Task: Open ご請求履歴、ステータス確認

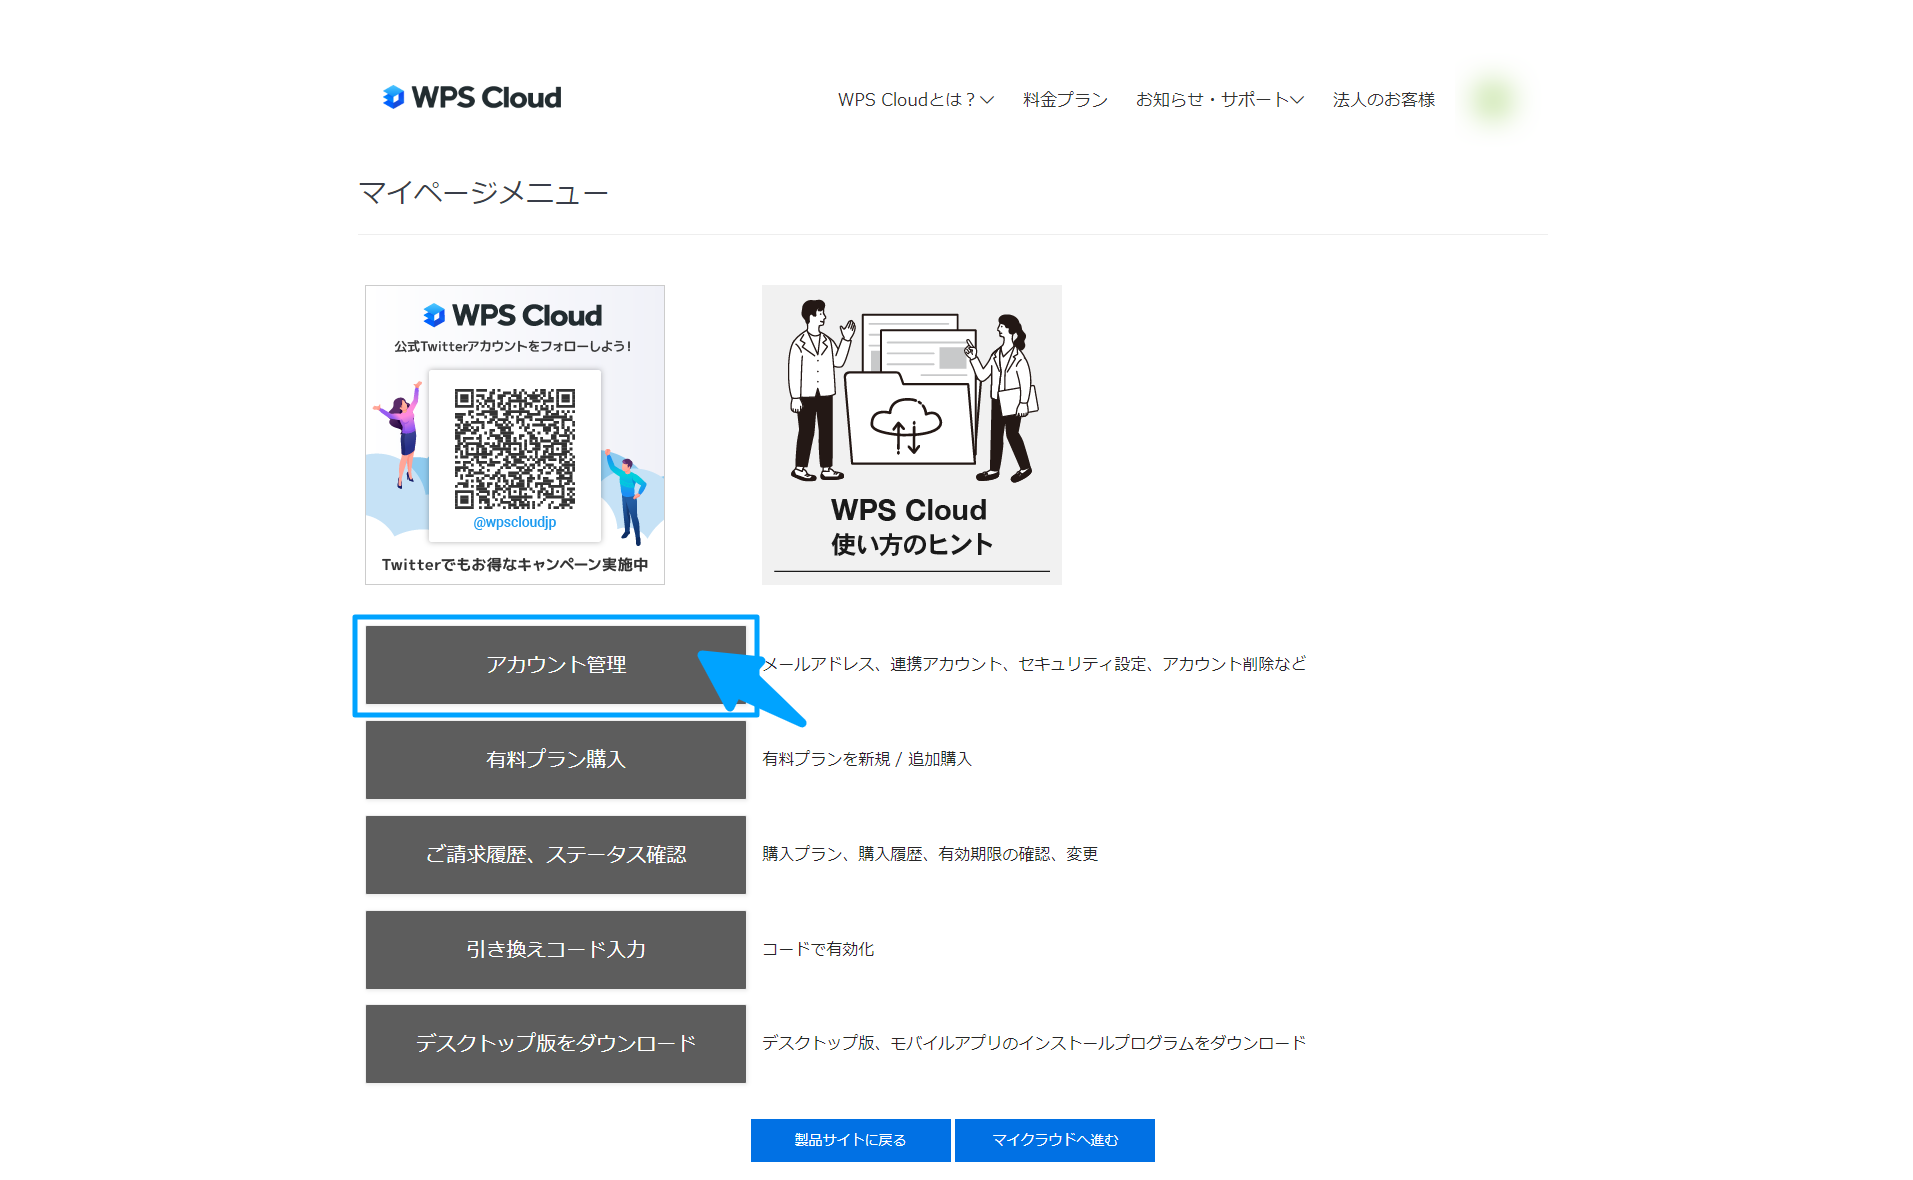Action: pyautogui.click(x=556, y=855)
